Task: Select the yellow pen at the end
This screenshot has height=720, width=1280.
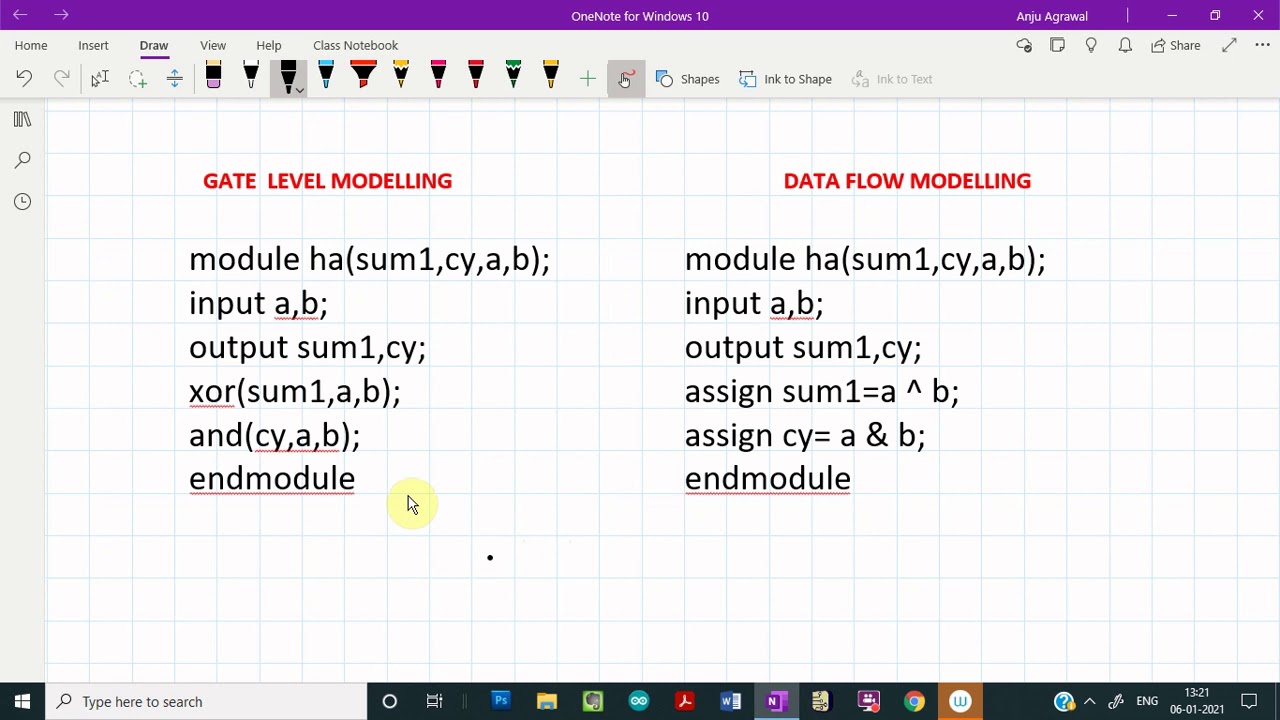Action: [551, 77]
